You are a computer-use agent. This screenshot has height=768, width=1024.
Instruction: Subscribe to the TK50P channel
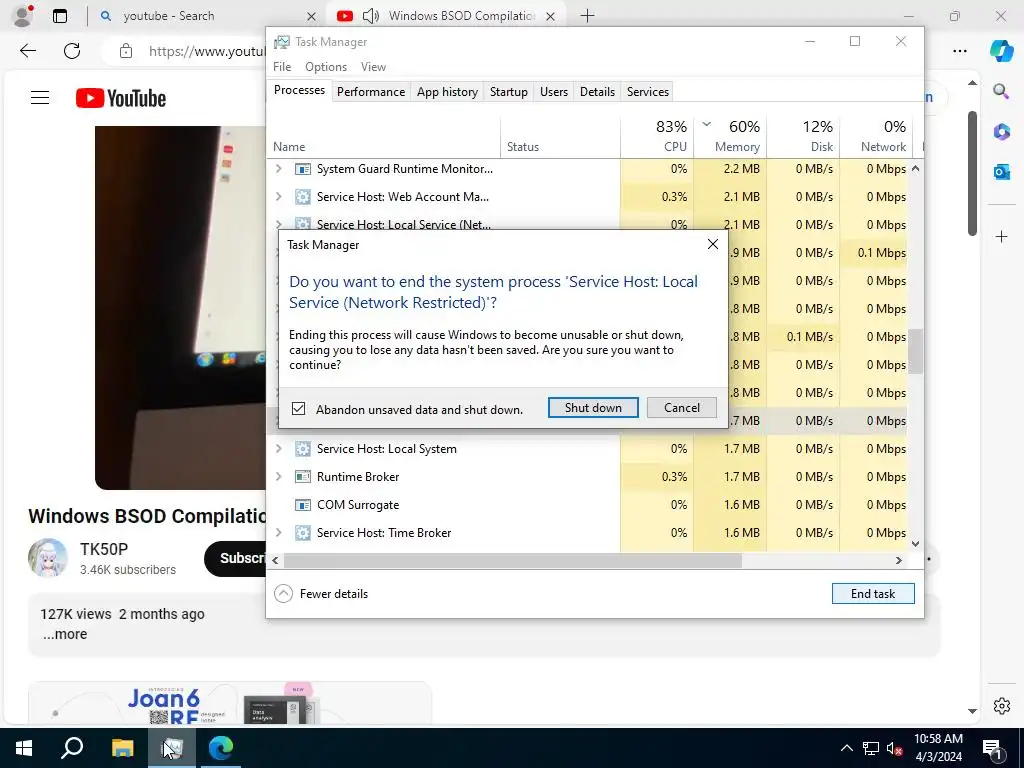point(235,558)
